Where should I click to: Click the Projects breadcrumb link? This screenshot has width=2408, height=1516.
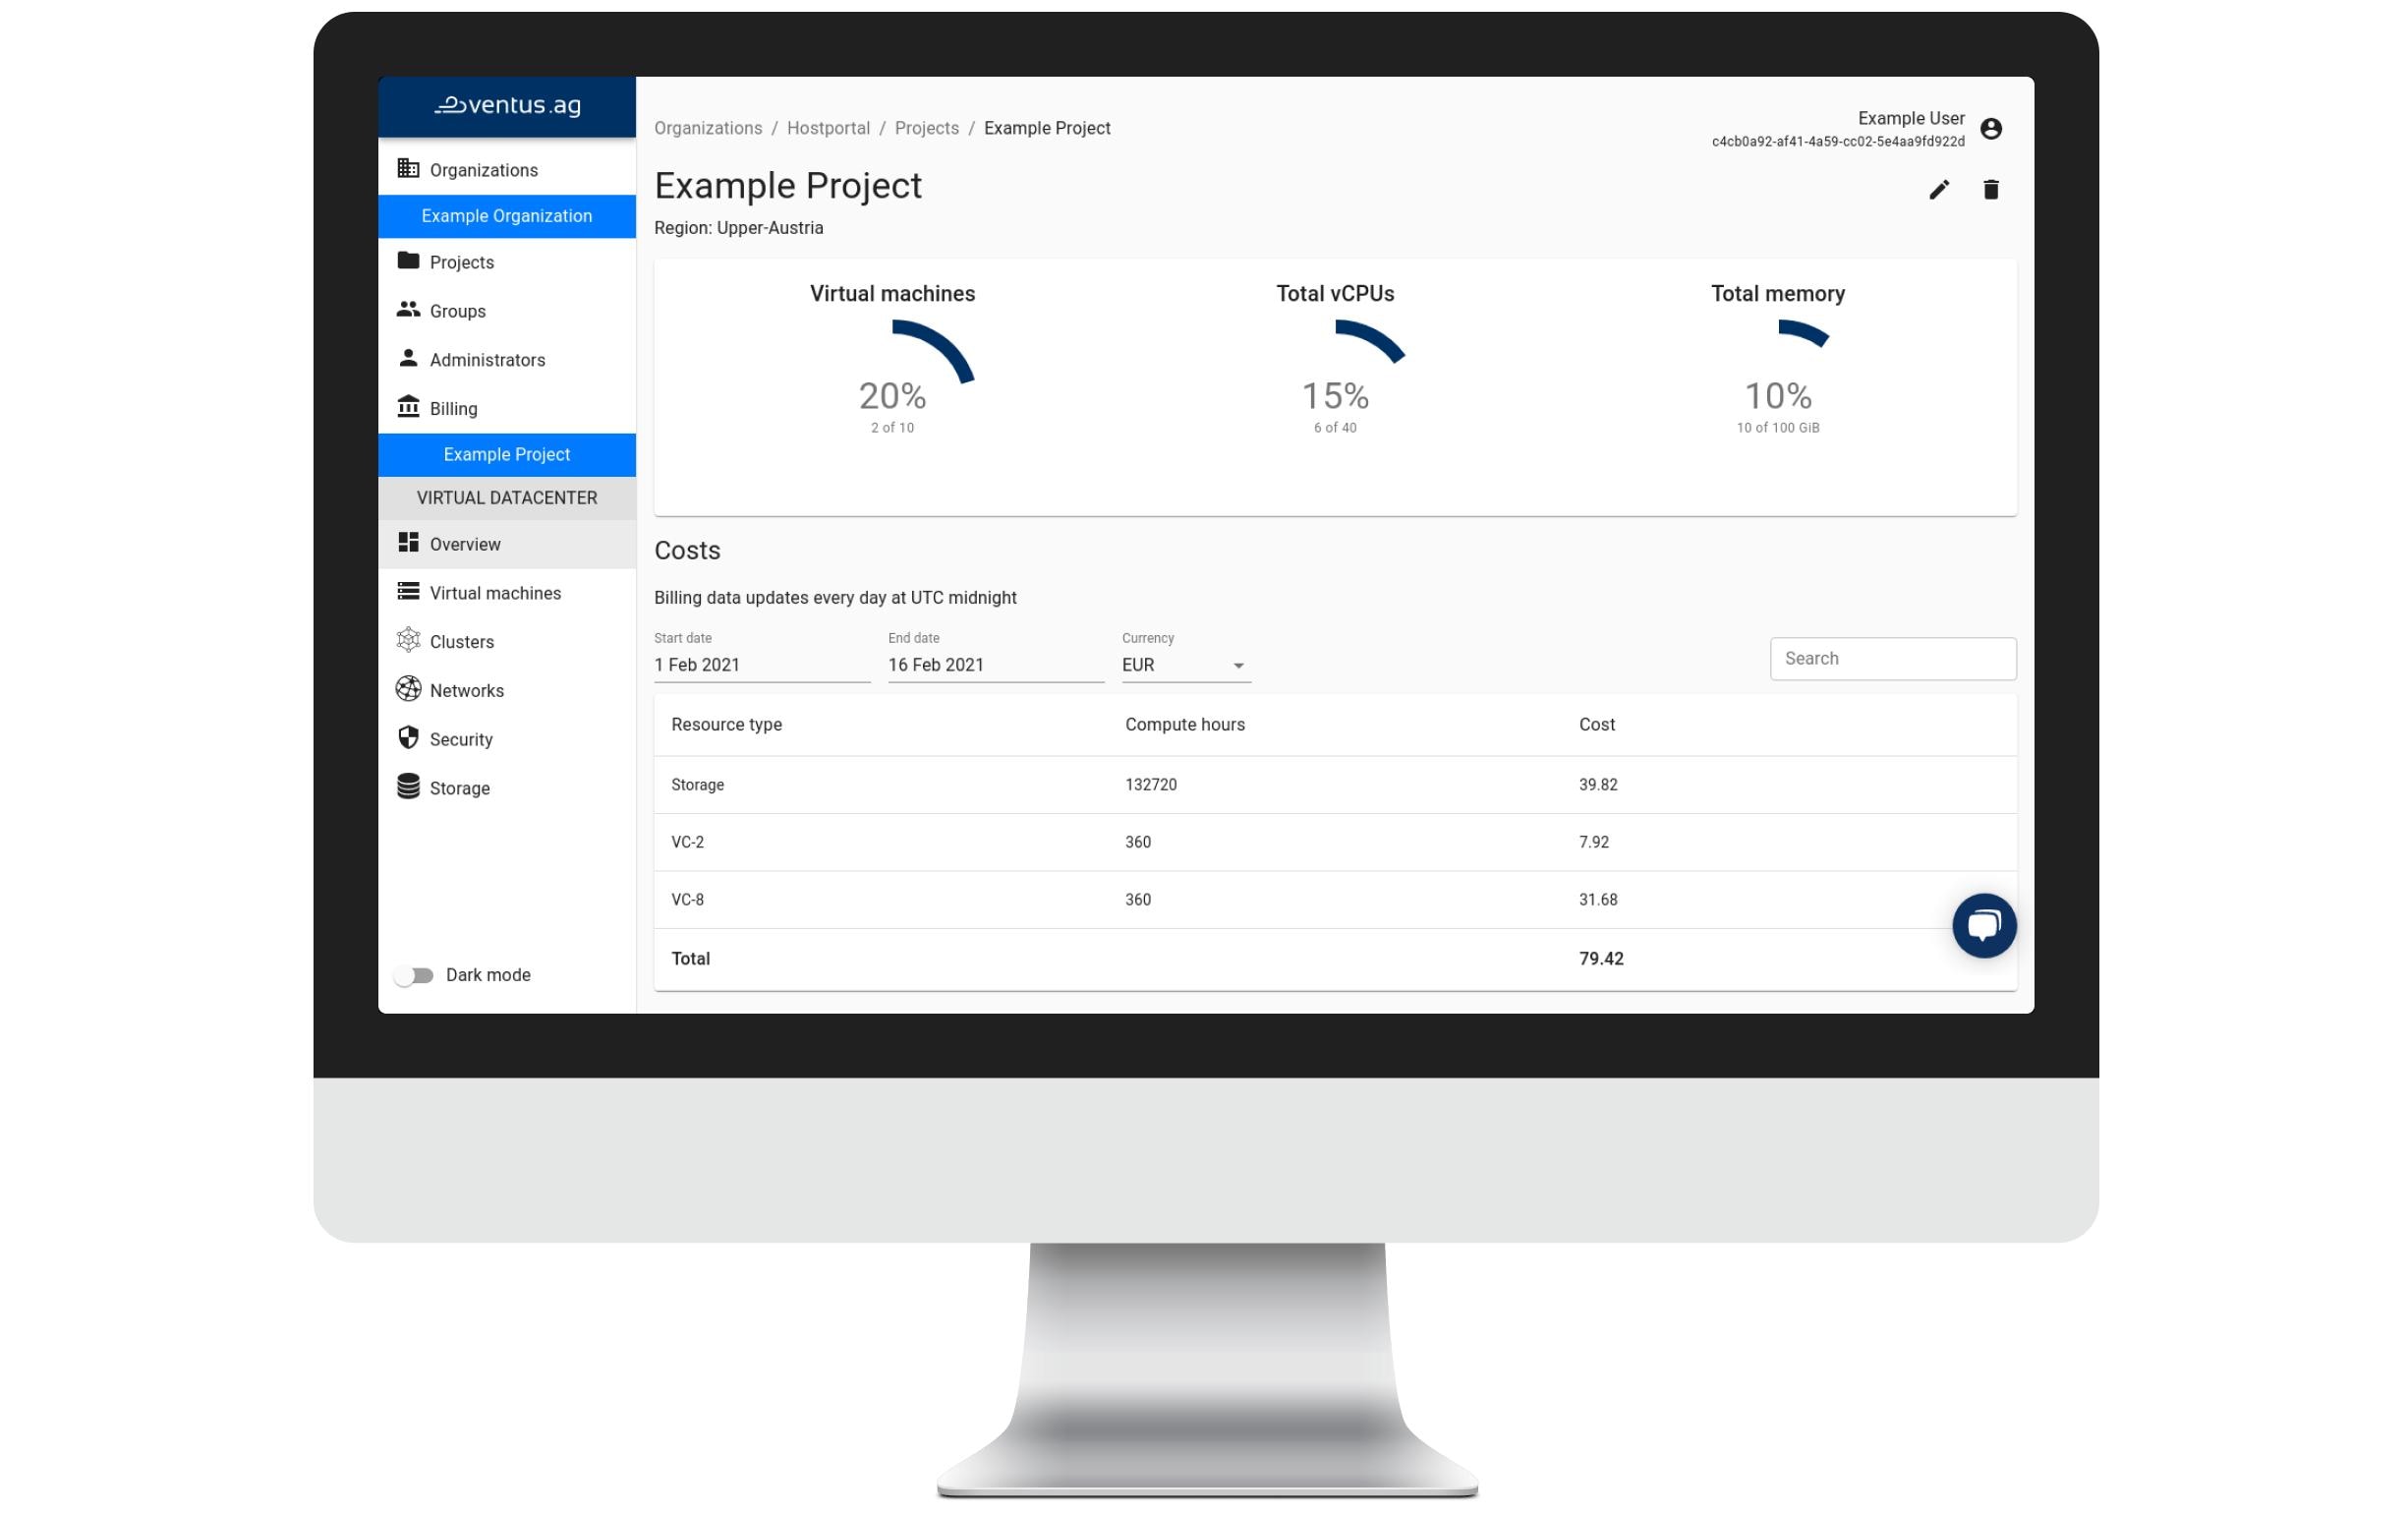926,128
